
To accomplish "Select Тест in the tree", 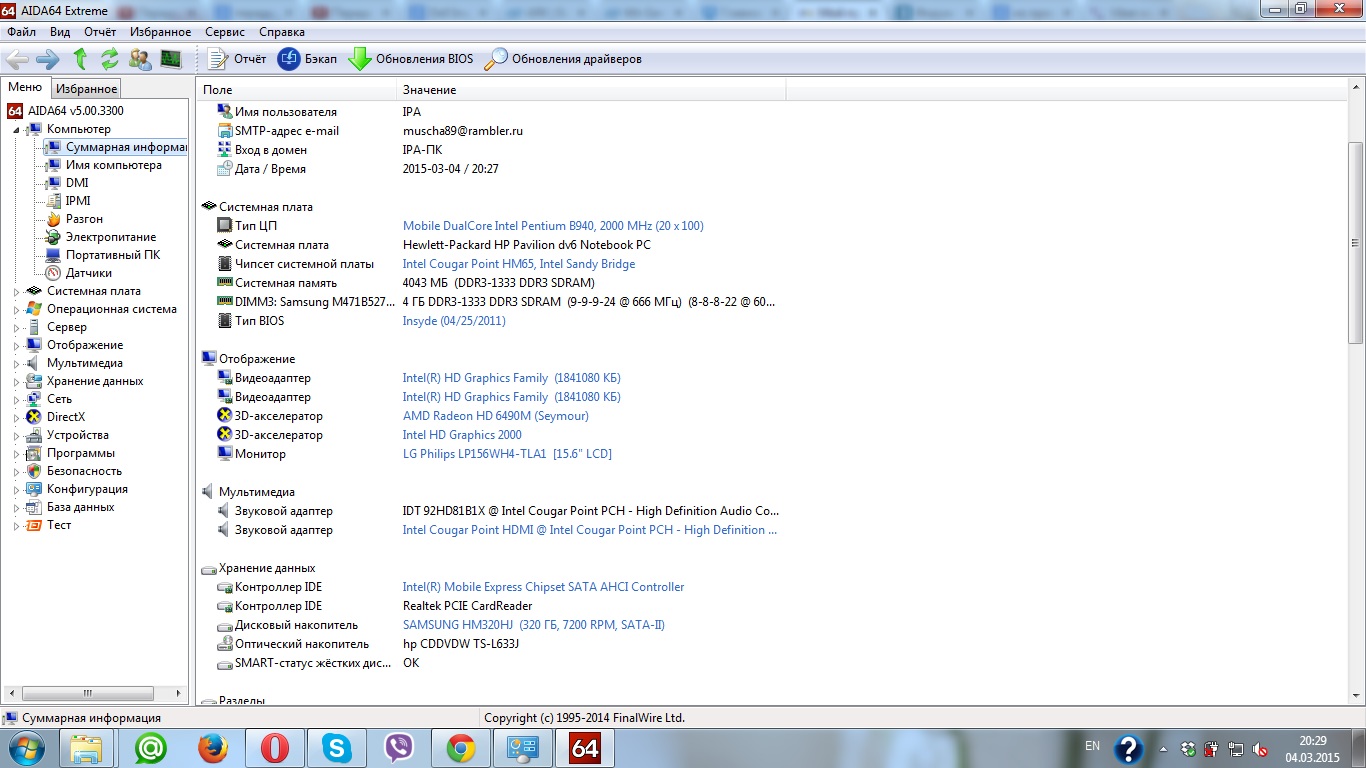I will click(x=59, y=525).
